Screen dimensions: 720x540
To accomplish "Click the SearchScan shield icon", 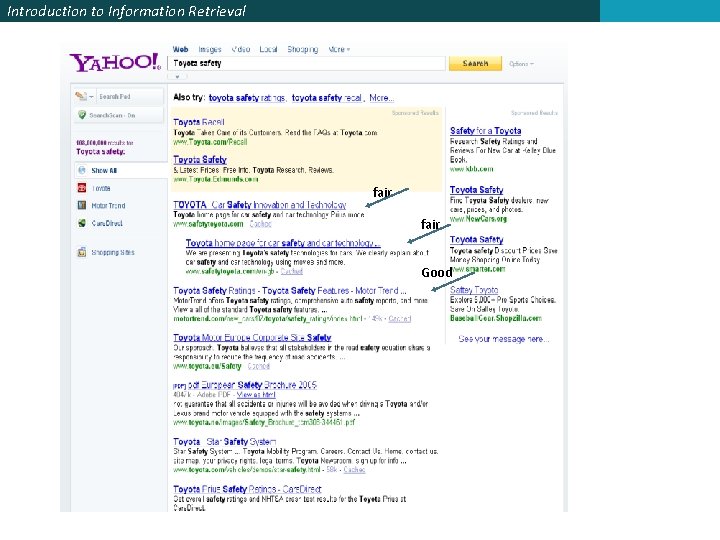I will click(x=82, y=115).
